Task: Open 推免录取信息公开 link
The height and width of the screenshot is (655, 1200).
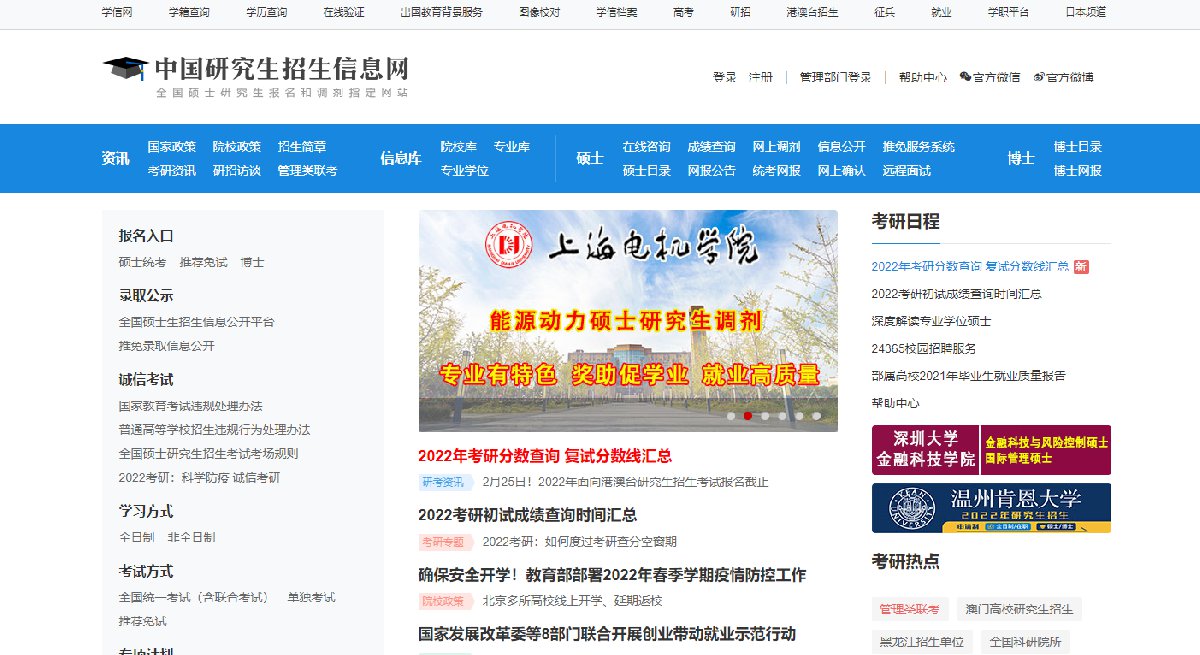Action: [x=167, y=346]
